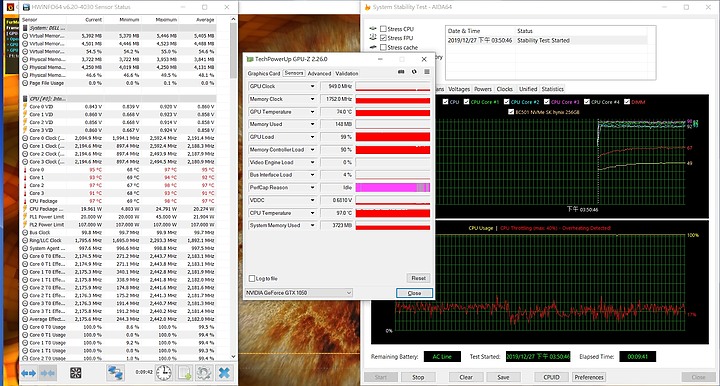Click the expand columns arrows icon in HWiNFO

28,373
